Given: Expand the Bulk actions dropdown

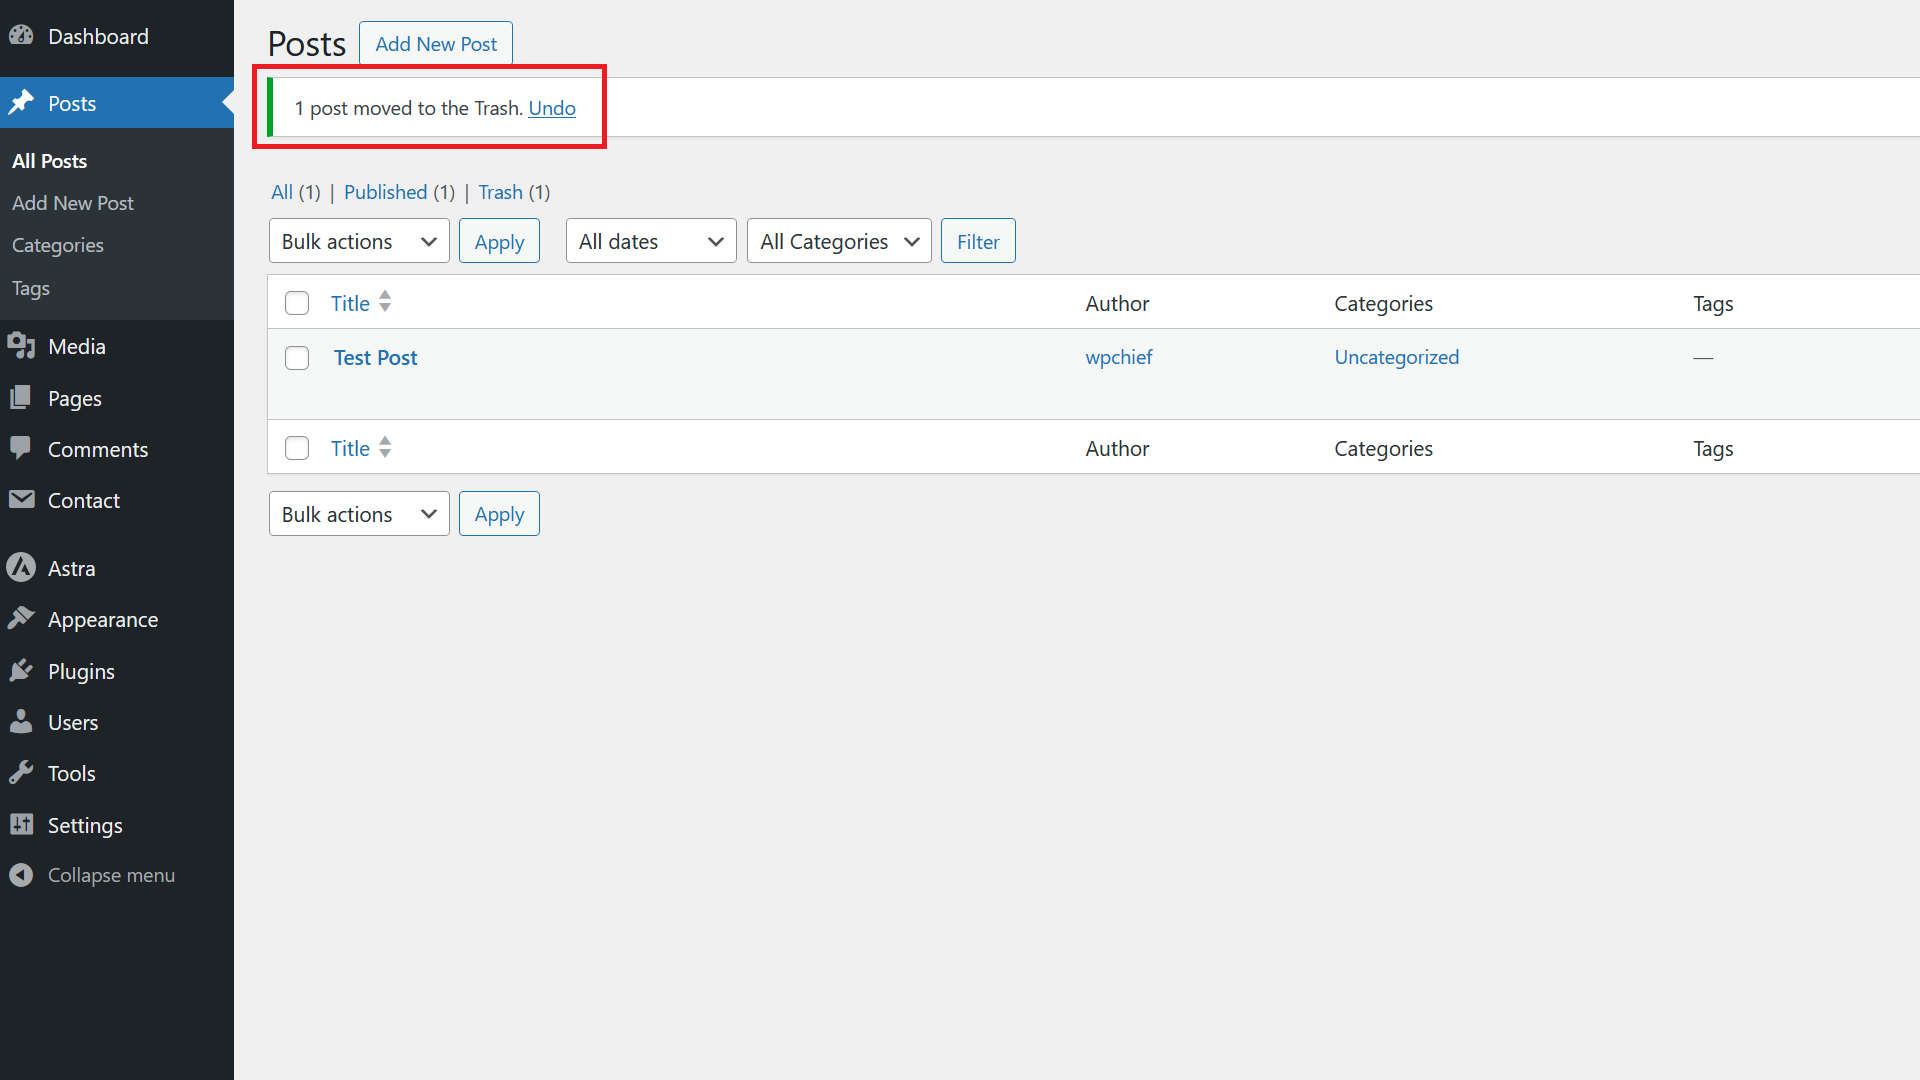Looking at the screenshot, I should click(x=357, y=241).
